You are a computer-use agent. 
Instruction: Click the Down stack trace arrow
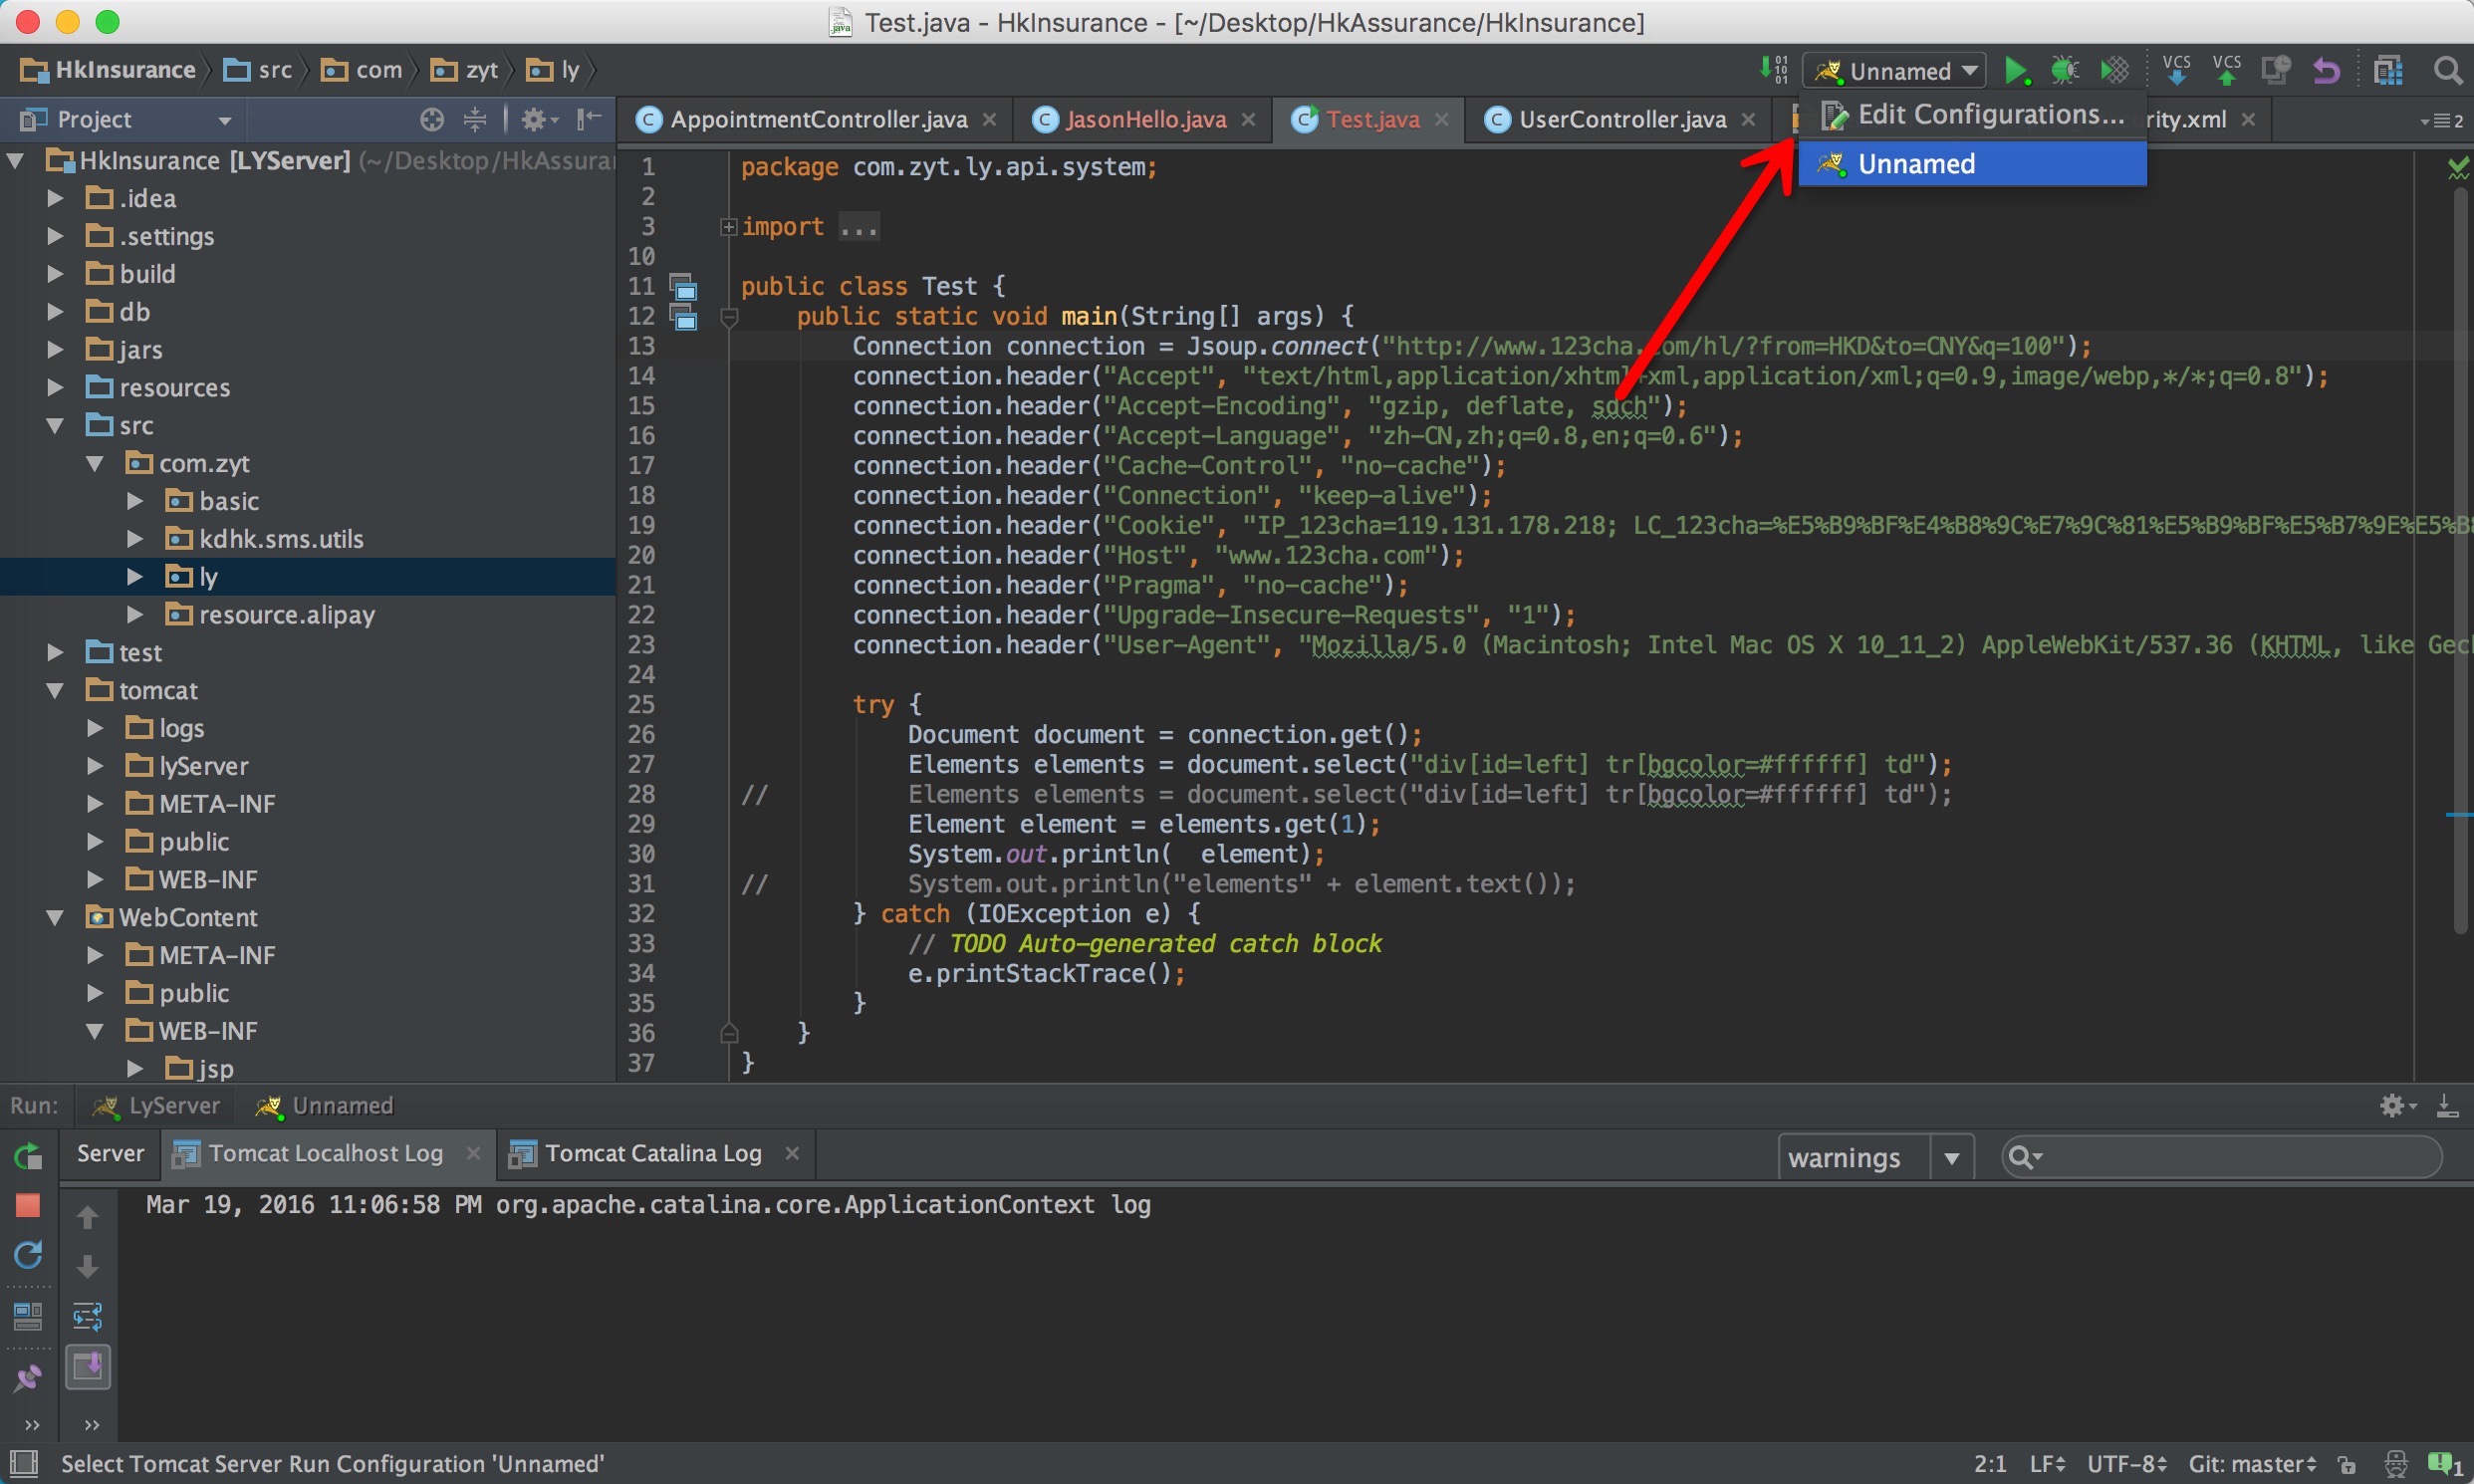[88, 1267]
